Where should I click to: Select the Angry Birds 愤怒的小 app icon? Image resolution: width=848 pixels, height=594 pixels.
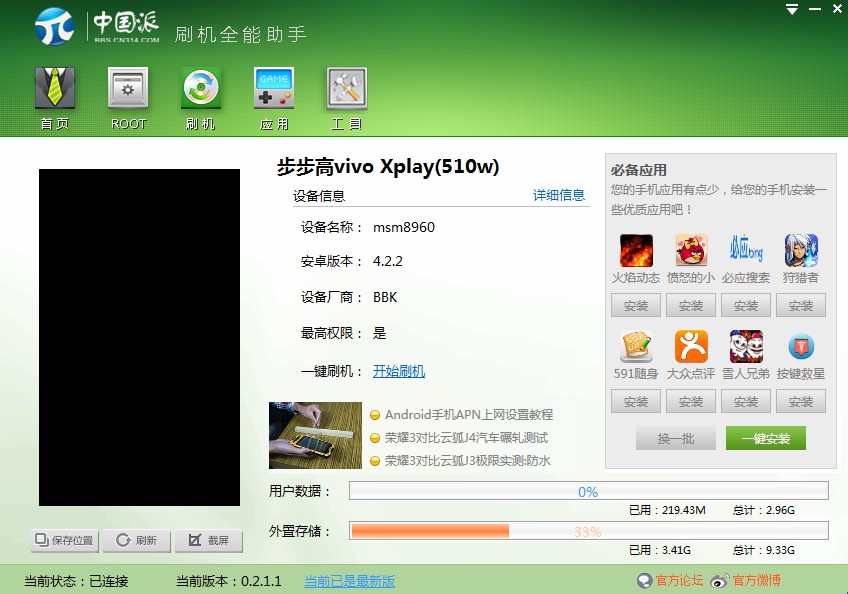point(691,250)
